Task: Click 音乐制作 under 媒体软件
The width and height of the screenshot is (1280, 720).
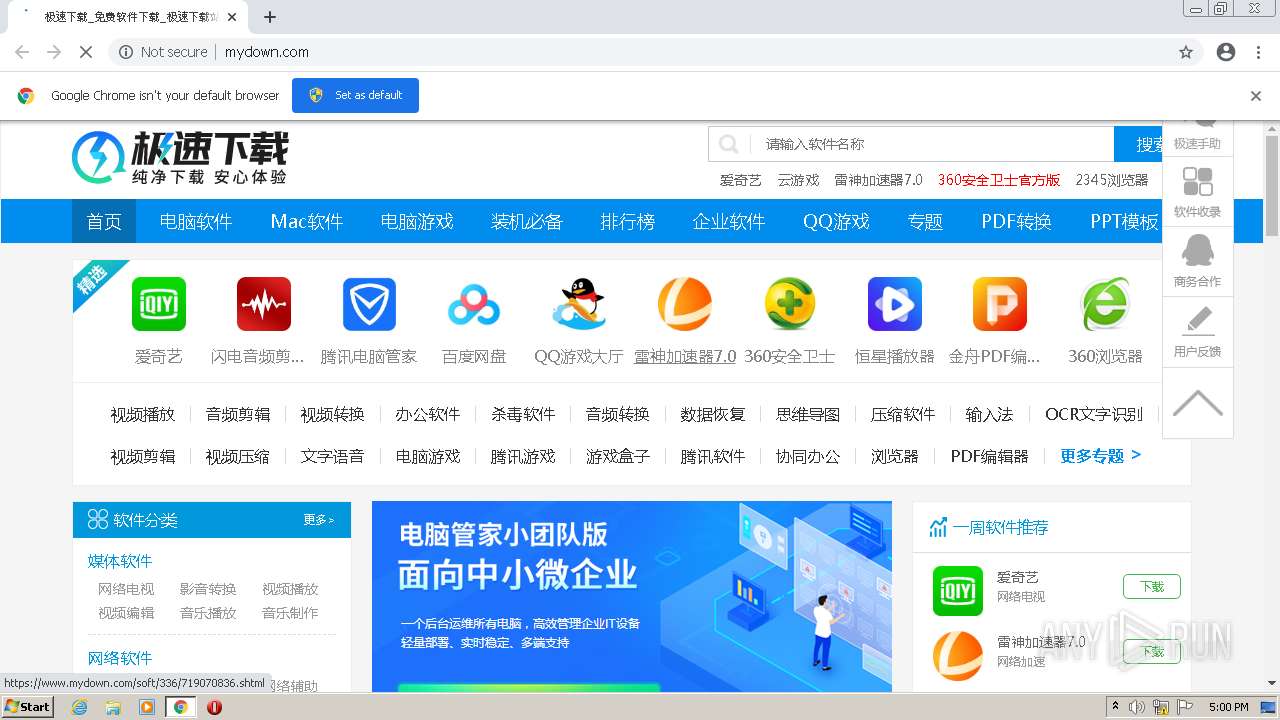Action: 290,613
